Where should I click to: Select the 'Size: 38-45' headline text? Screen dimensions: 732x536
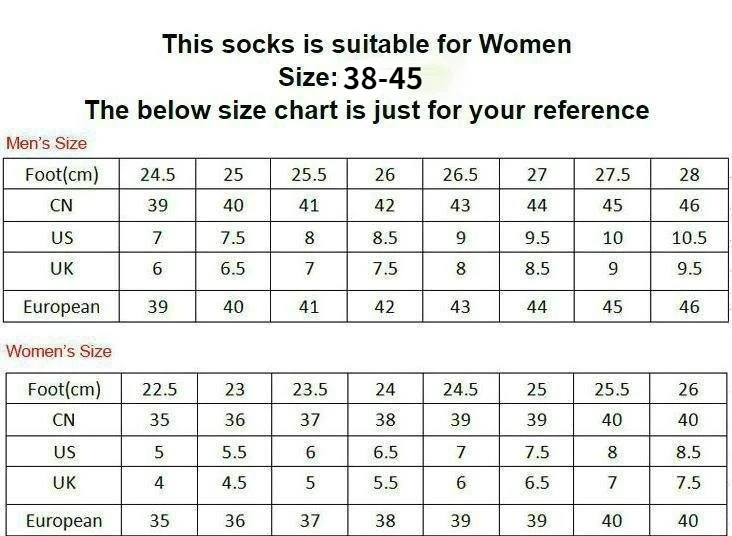point(350,78)
